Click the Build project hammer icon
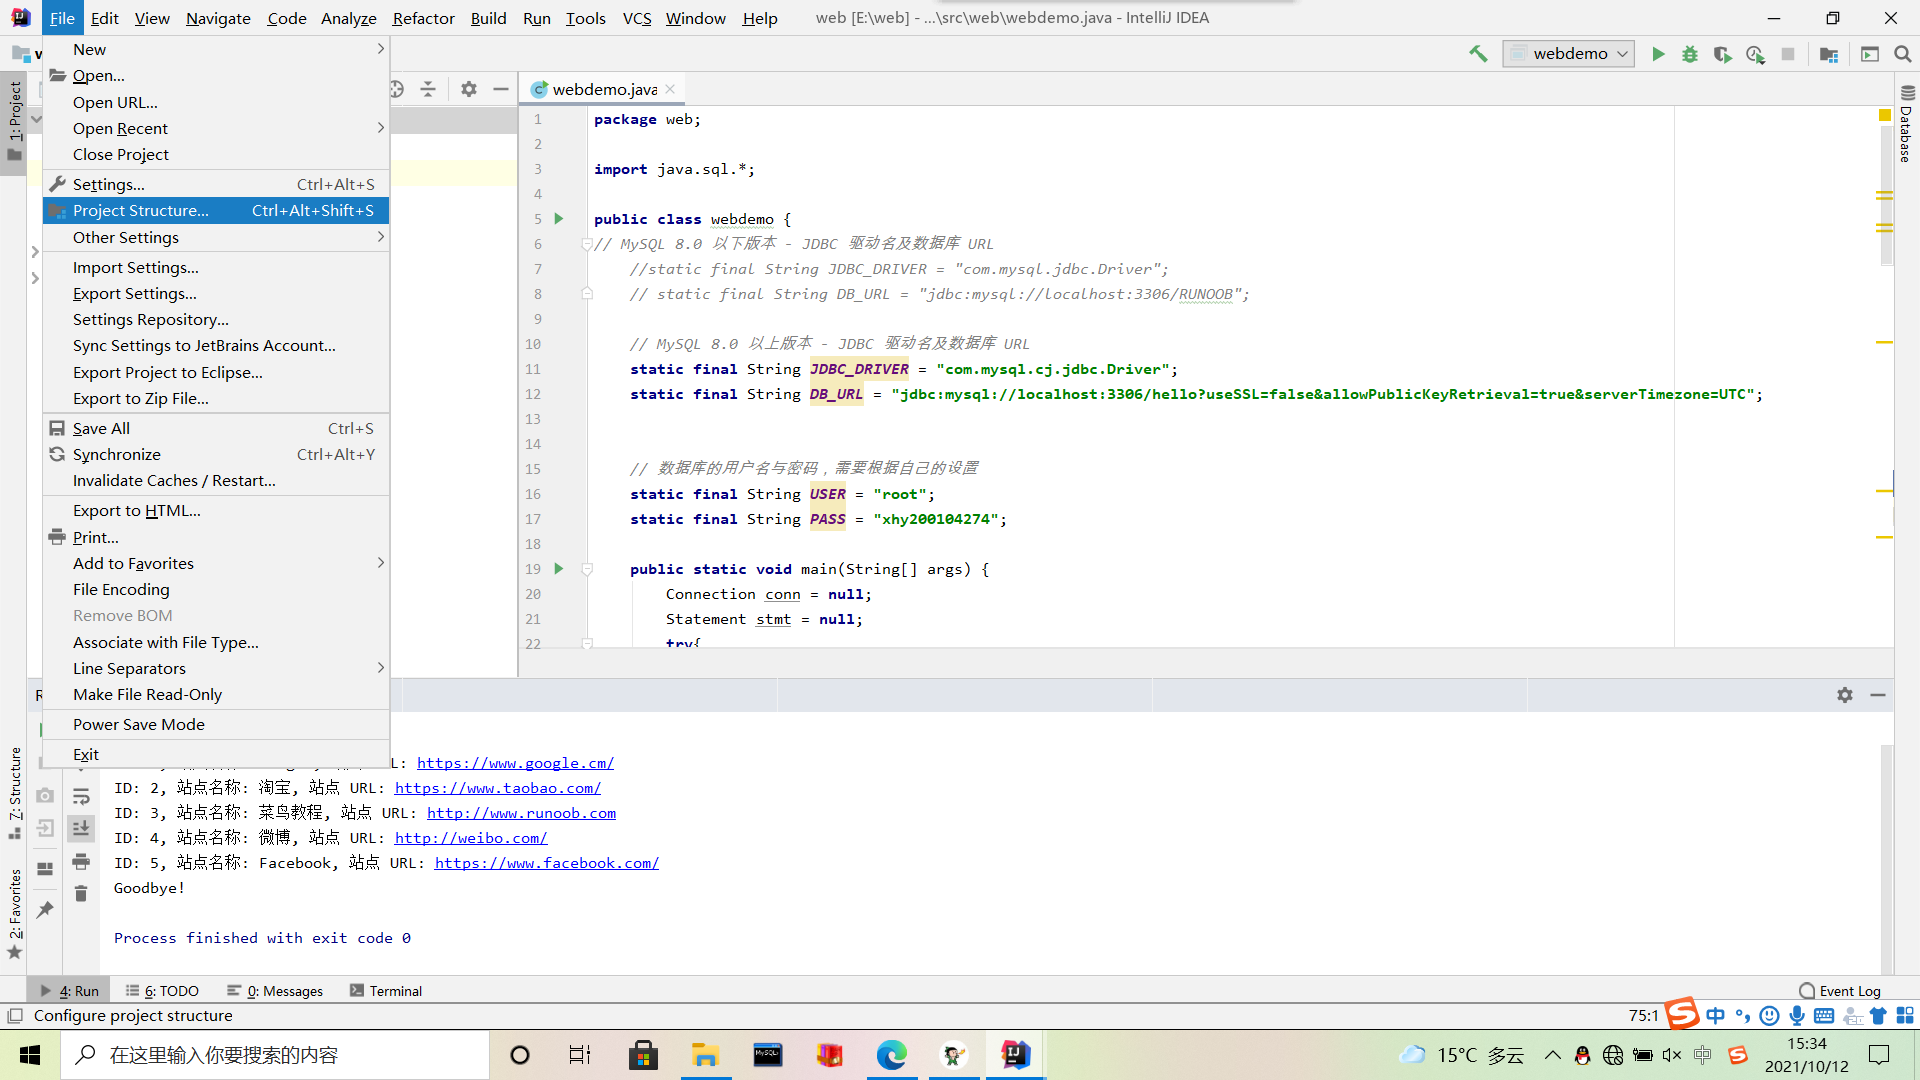Viewport: 1920px width, 1080px height. pos(1478,54)
